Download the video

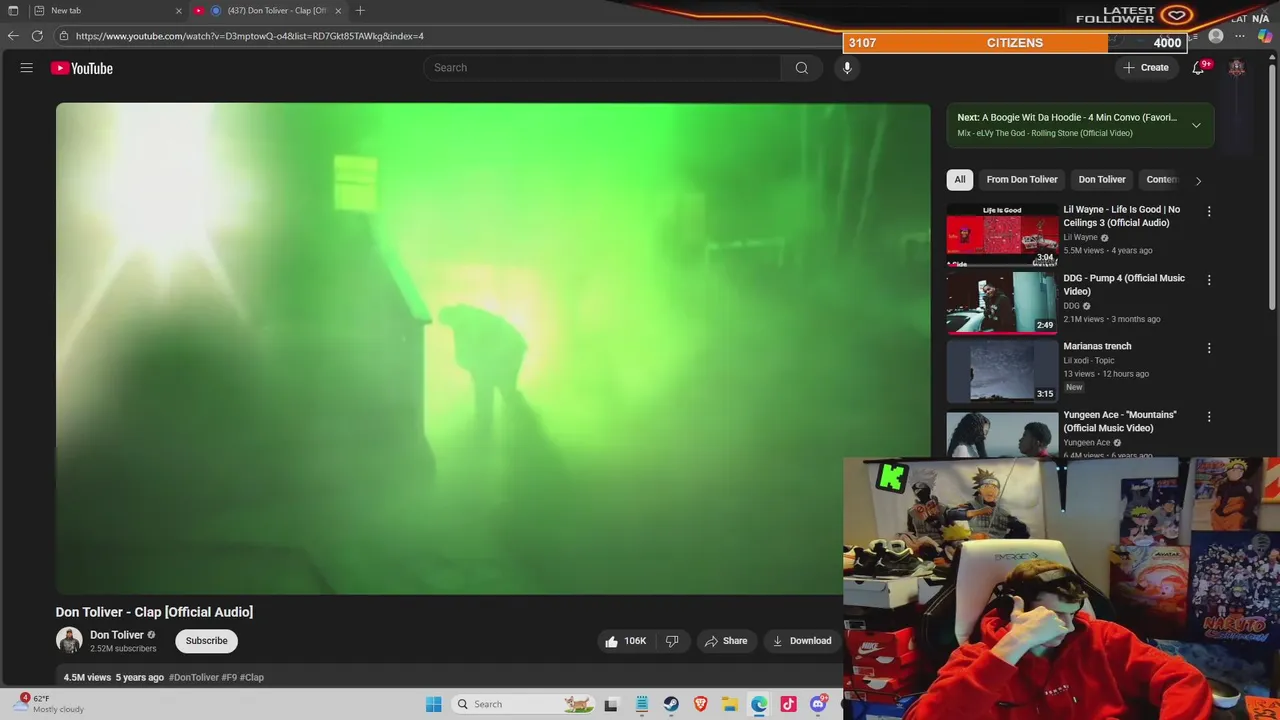(x=802, y=641)
